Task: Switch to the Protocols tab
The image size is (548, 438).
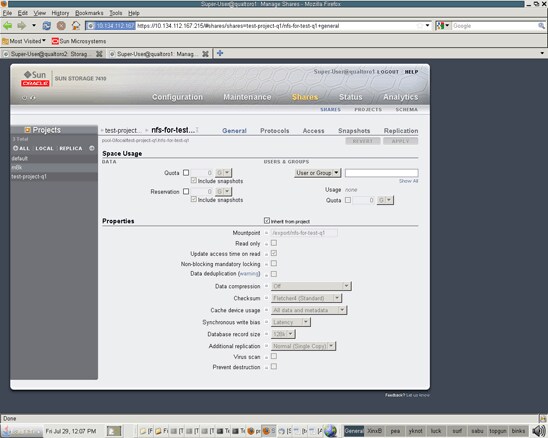Action: pos(275,131)
